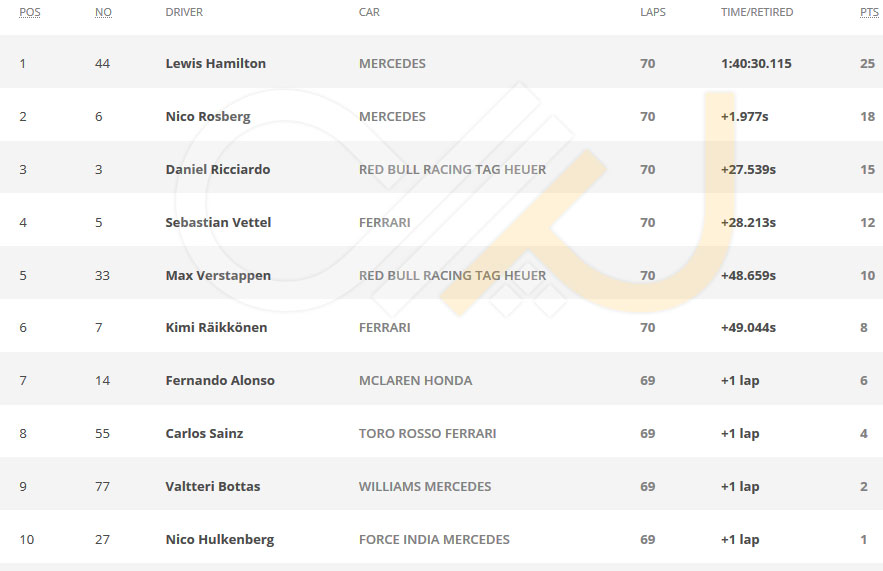Click Valtteri Bottas's name

coord(213,487)
